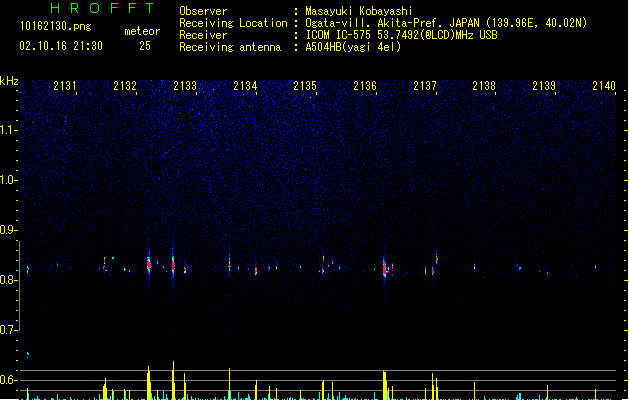Screen dimensions: 629x400
Task: Click the date stamp 02.10.16 21:30
Action: pyautogui.click(x=61, y=46)
